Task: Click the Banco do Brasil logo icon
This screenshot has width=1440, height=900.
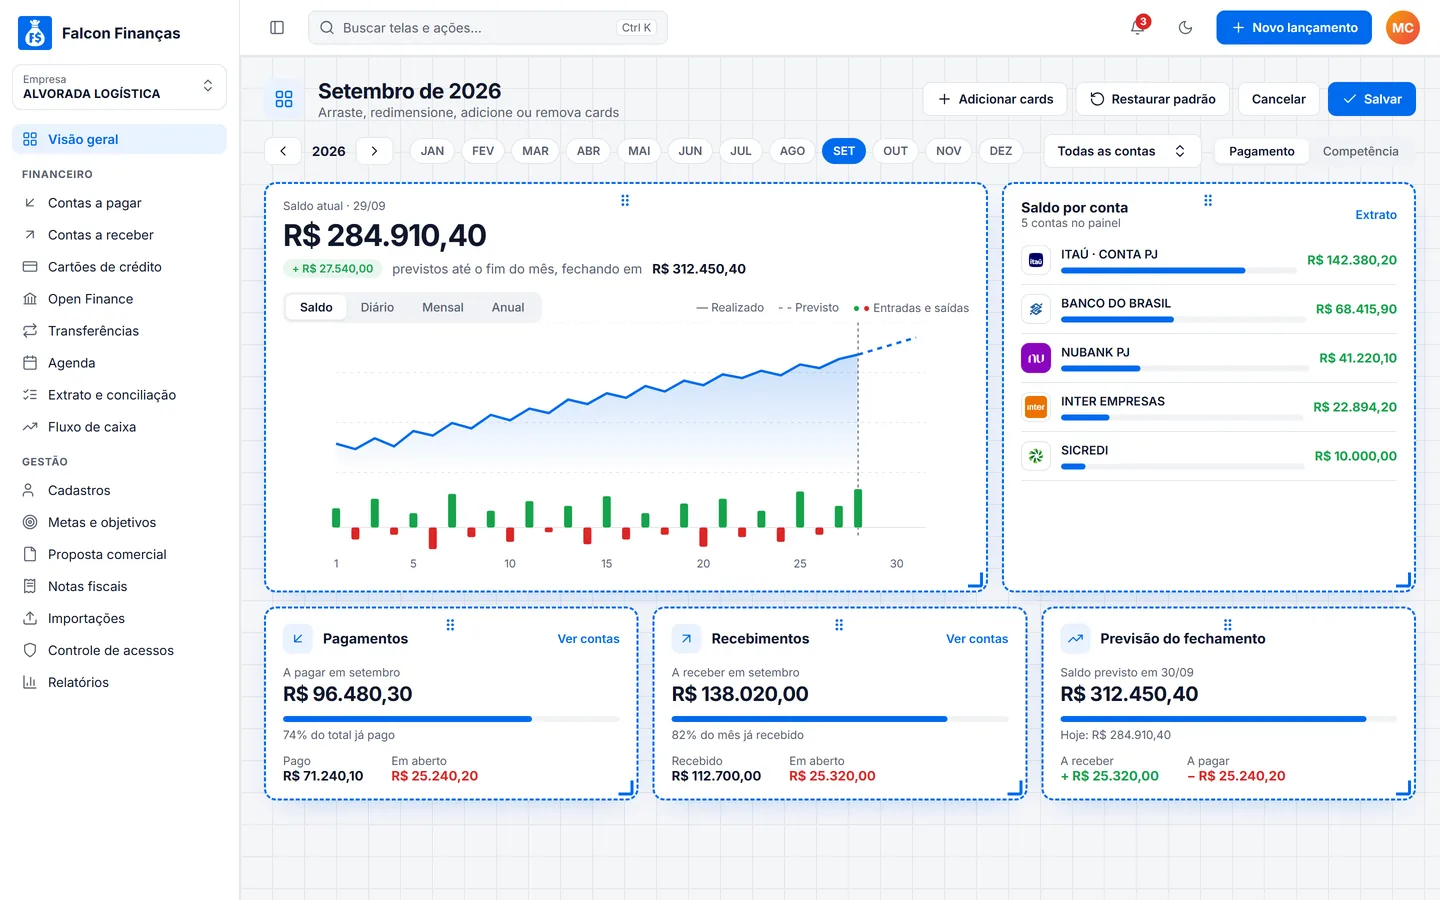Action: click(1036, 309)
